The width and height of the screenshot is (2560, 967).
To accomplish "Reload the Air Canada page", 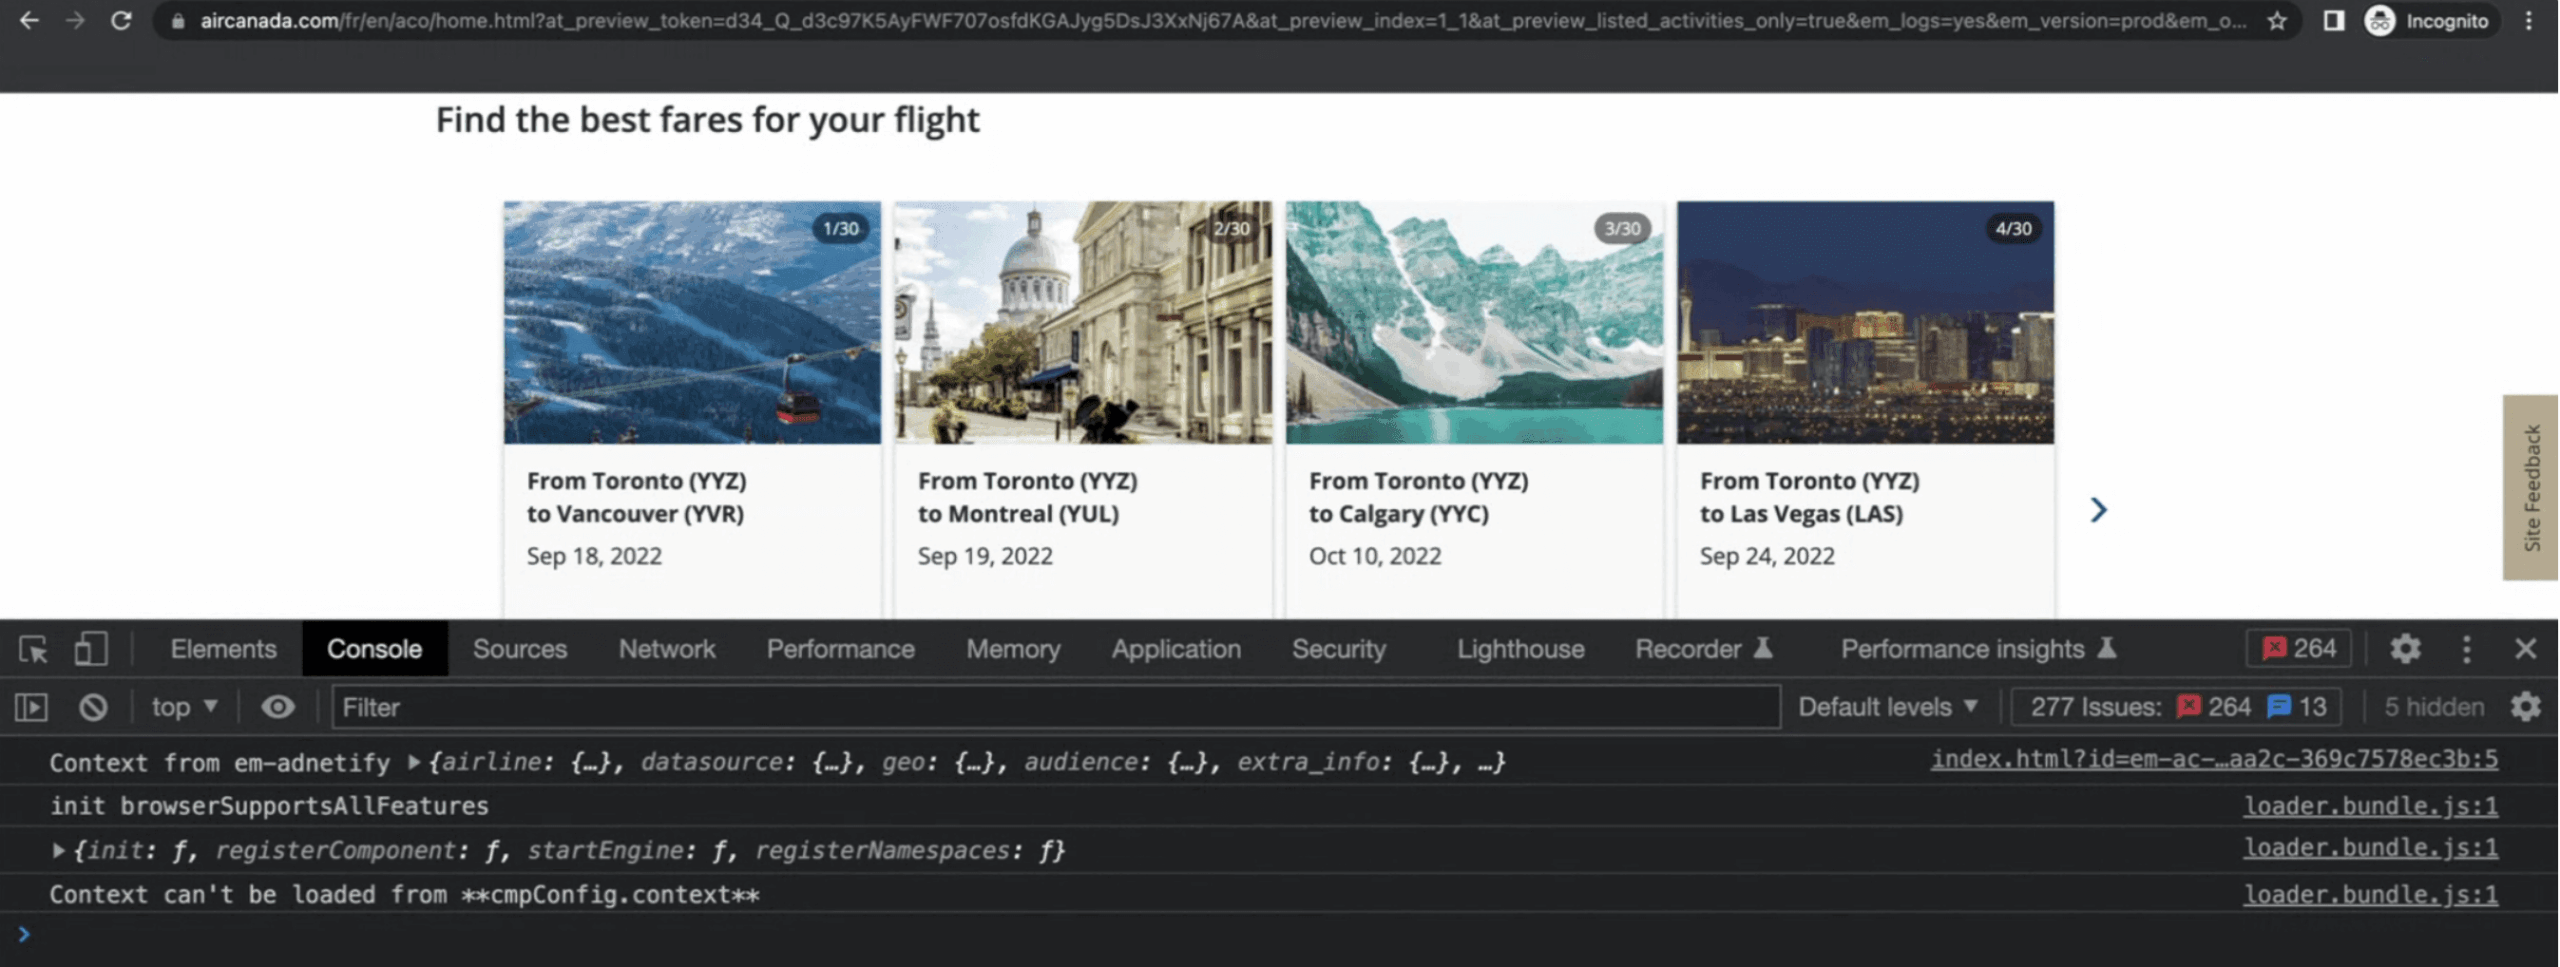I will click(x=121, y=21).
